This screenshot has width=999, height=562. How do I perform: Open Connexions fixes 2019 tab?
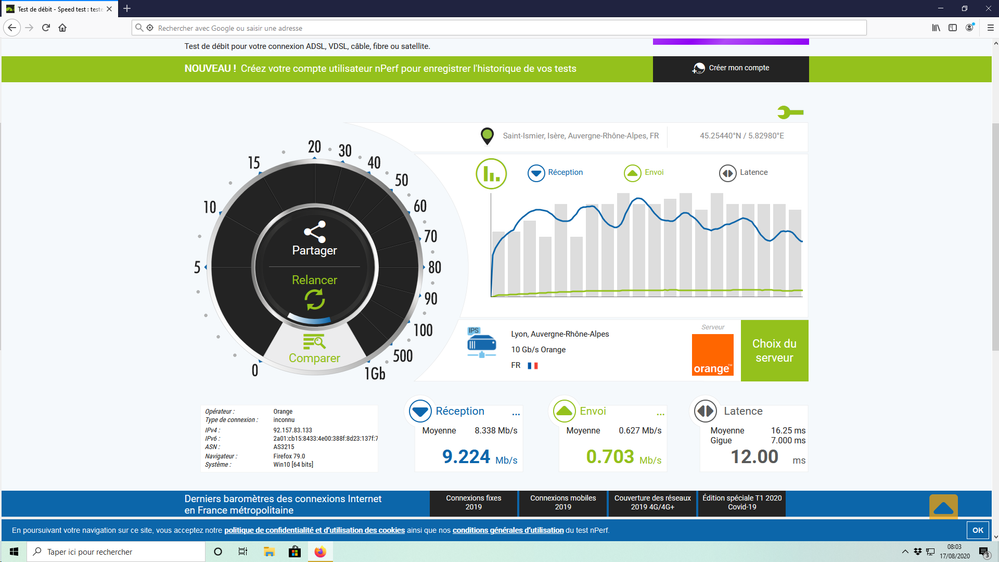coord(473,503)
